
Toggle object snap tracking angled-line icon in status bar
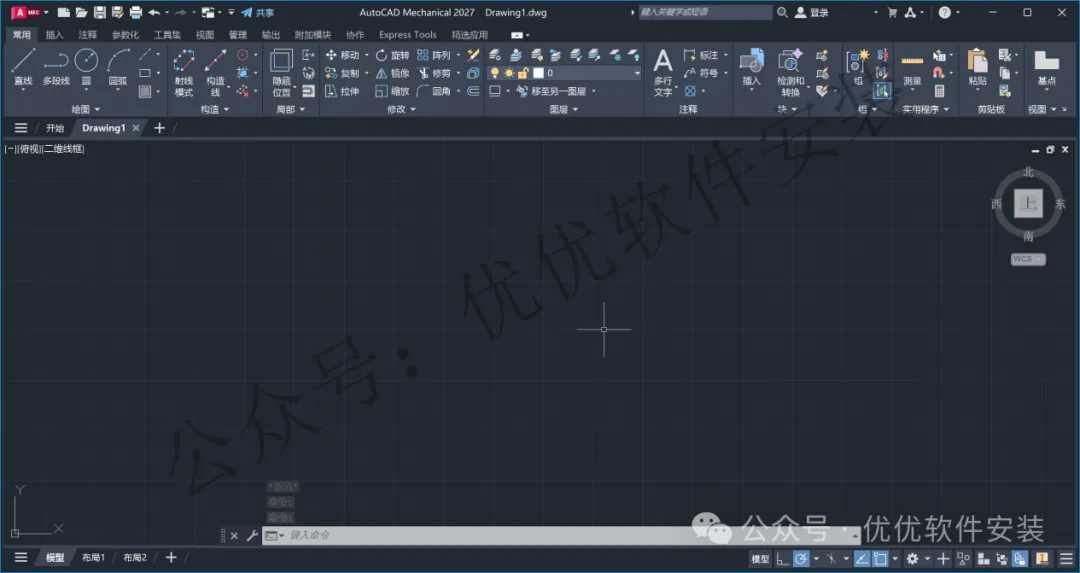[x=862, y=559]
